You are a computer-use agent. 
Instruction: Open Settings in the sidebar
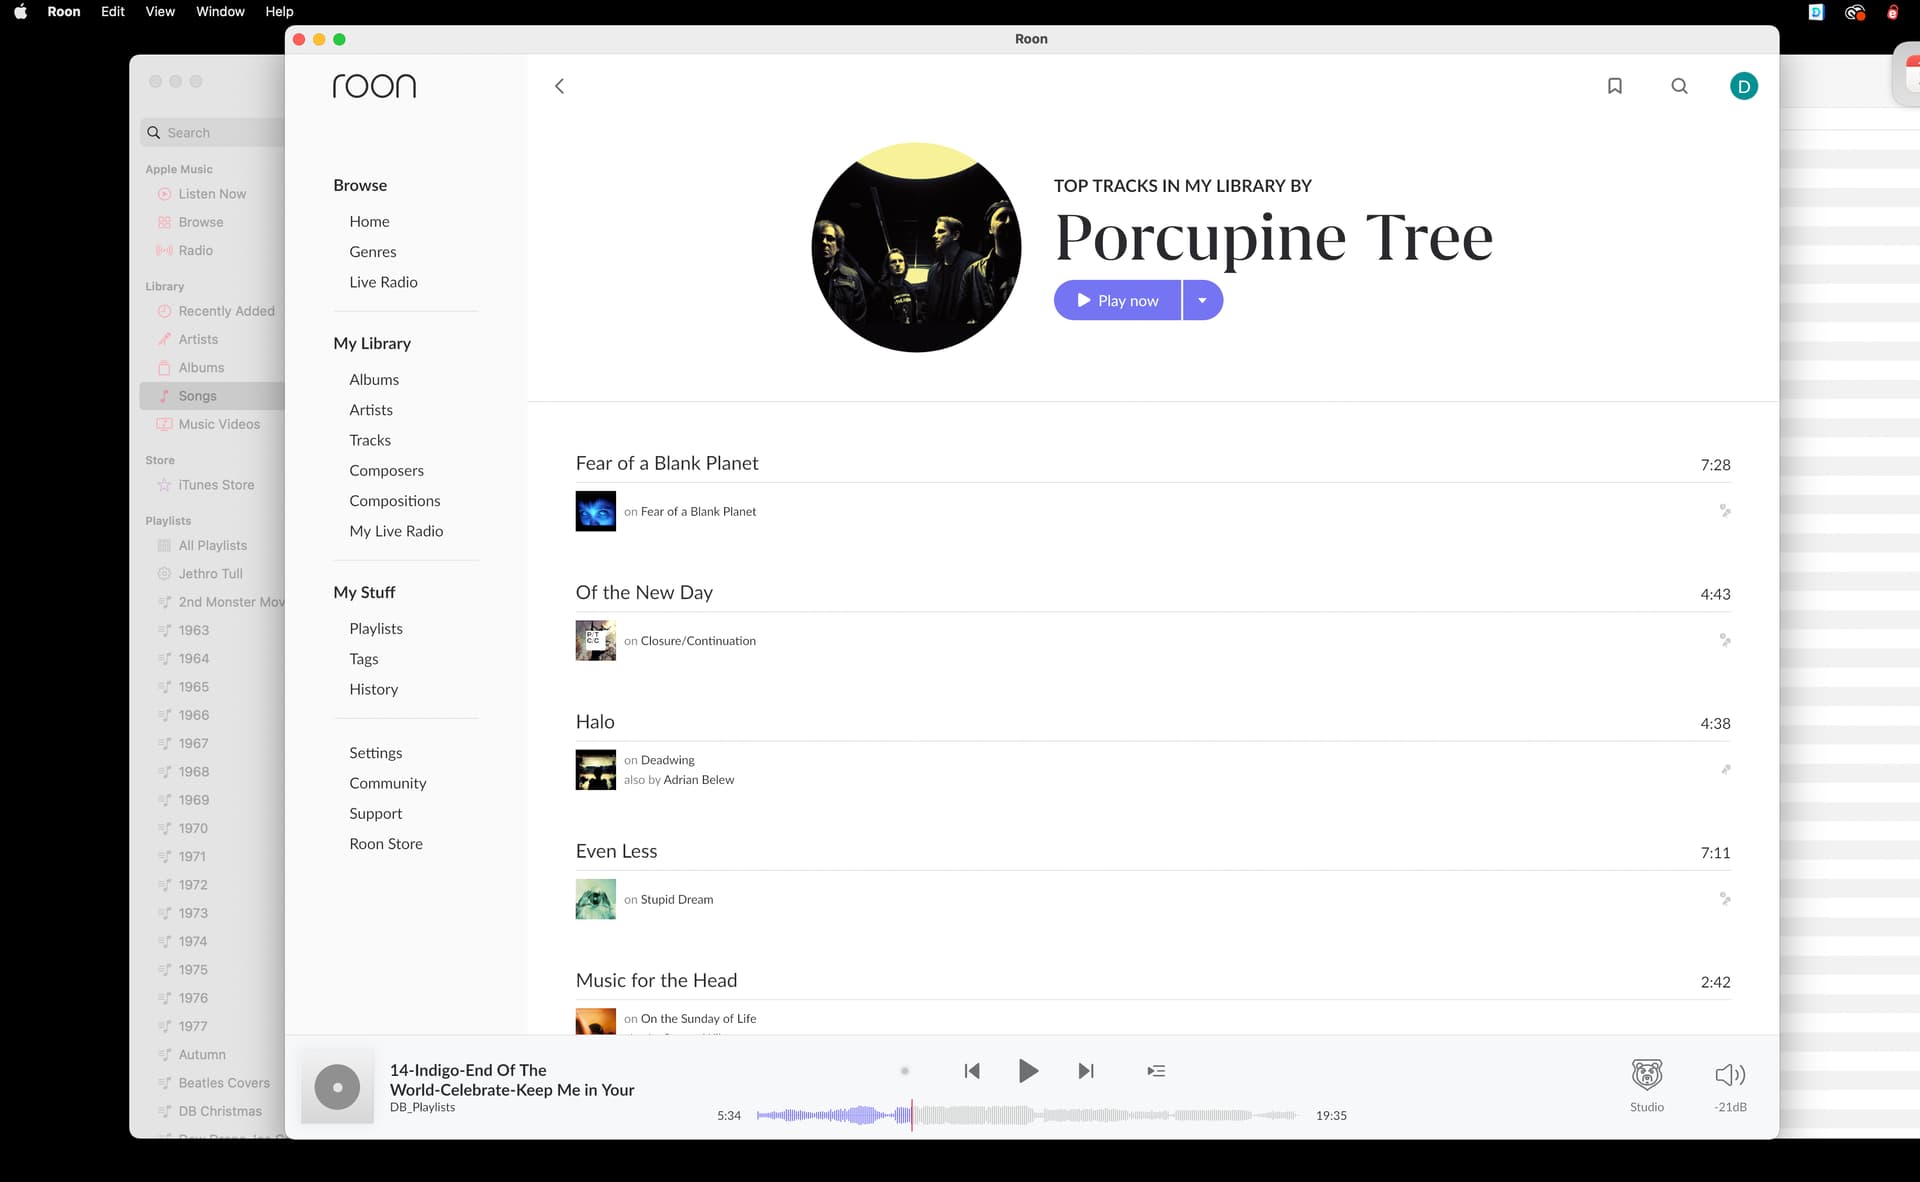point(376,753)
